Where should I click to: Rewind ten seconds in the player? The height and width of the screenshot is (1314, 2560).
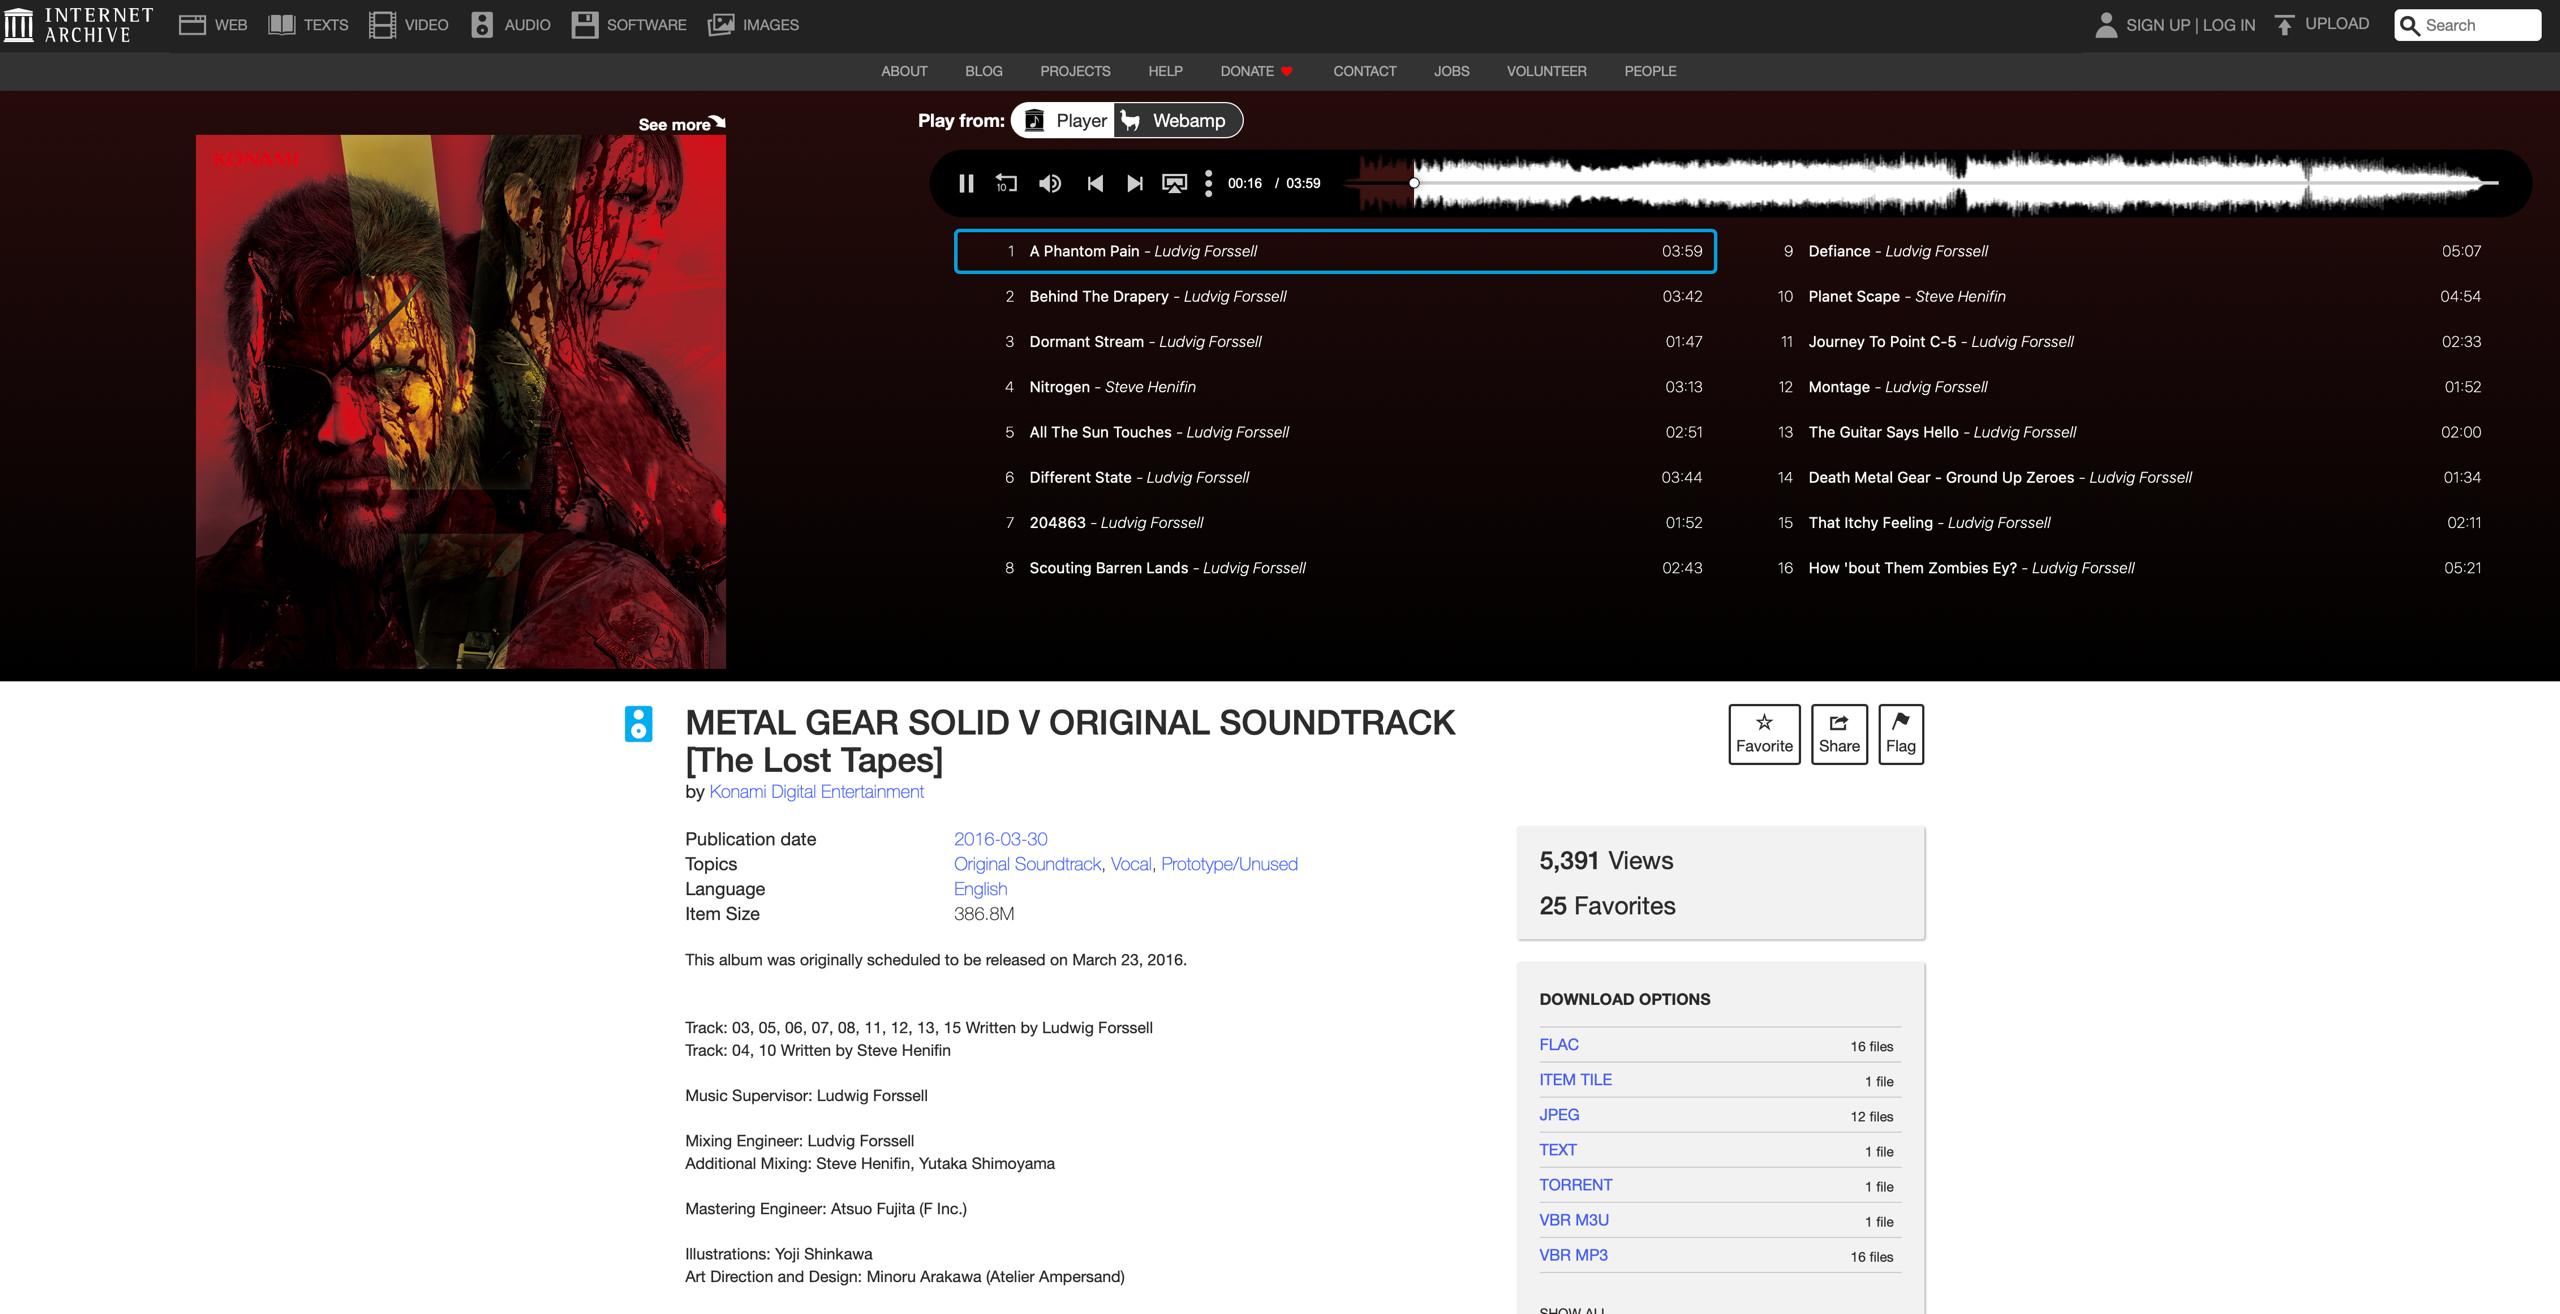point(1006,183)
